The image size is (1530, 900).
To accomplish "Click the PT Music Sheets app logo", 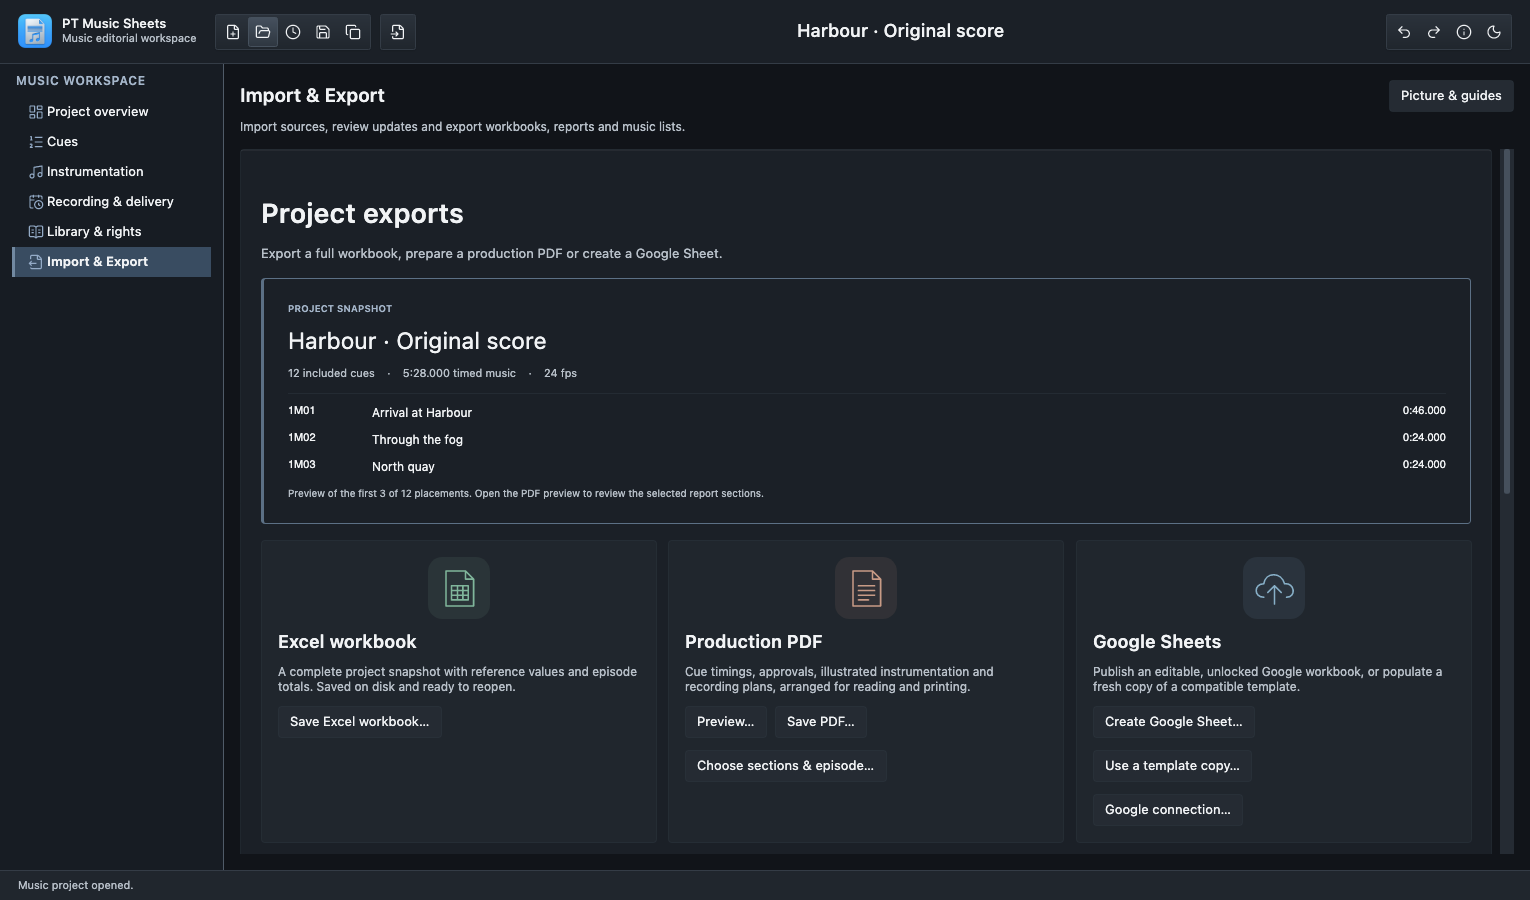I will click(35, 31).
